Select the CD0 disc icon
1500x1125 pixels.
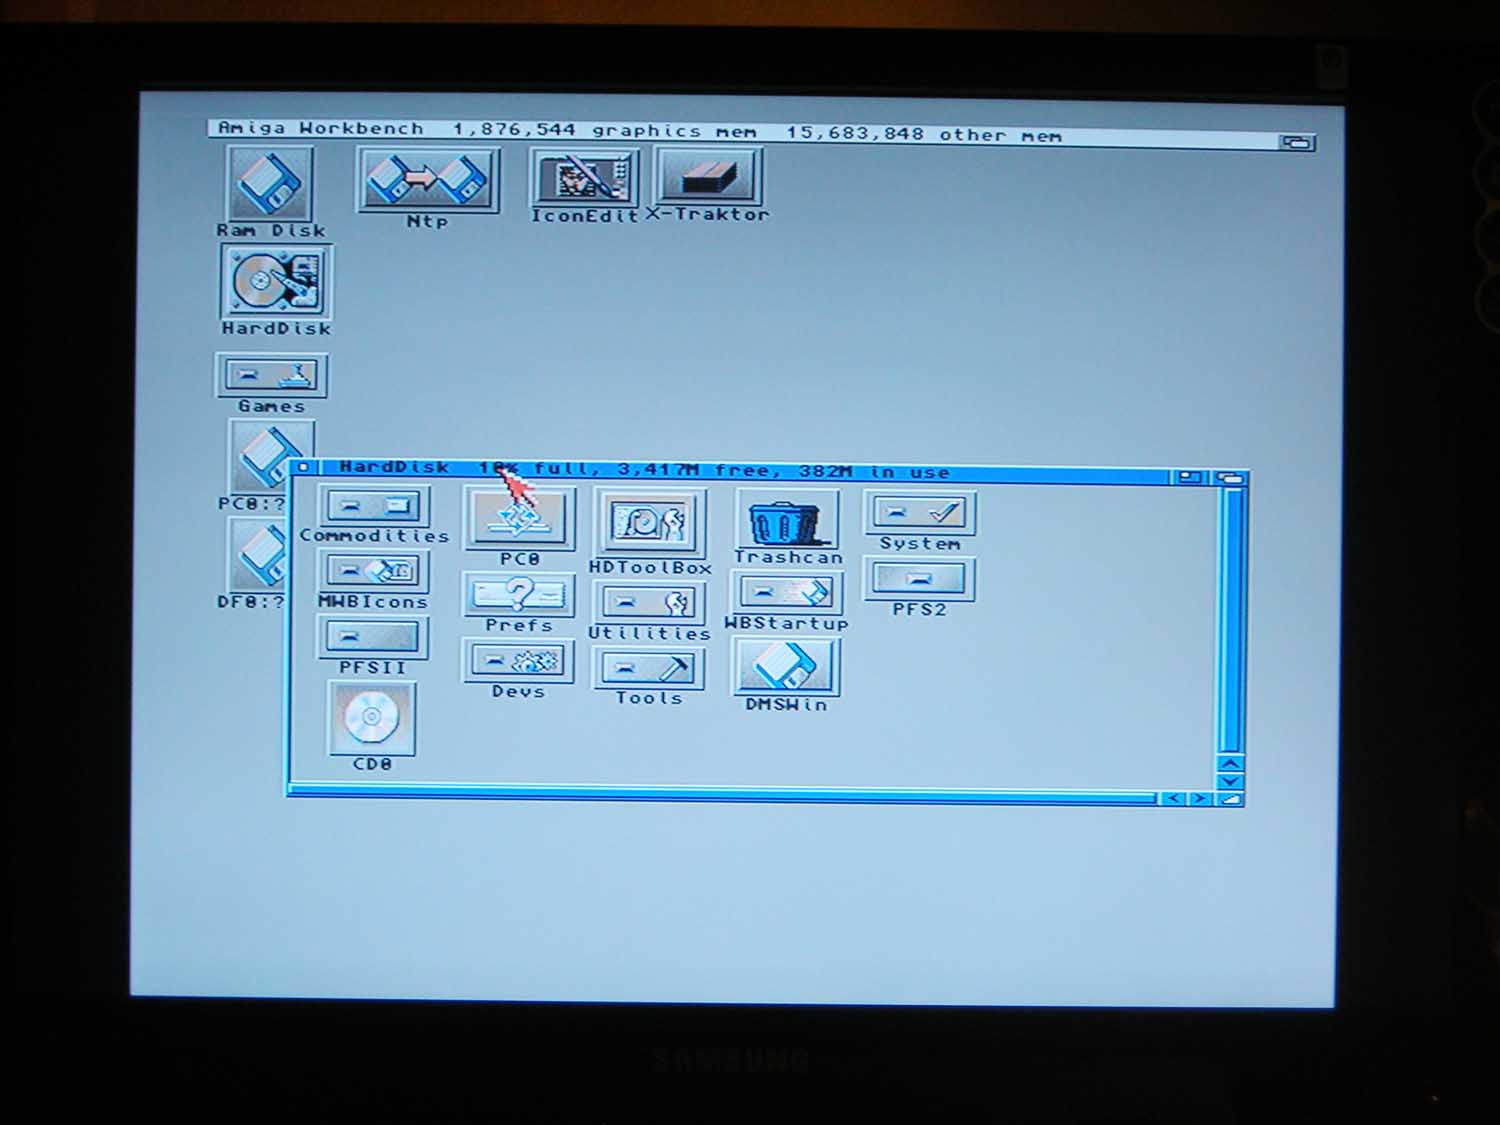[371, 718]
